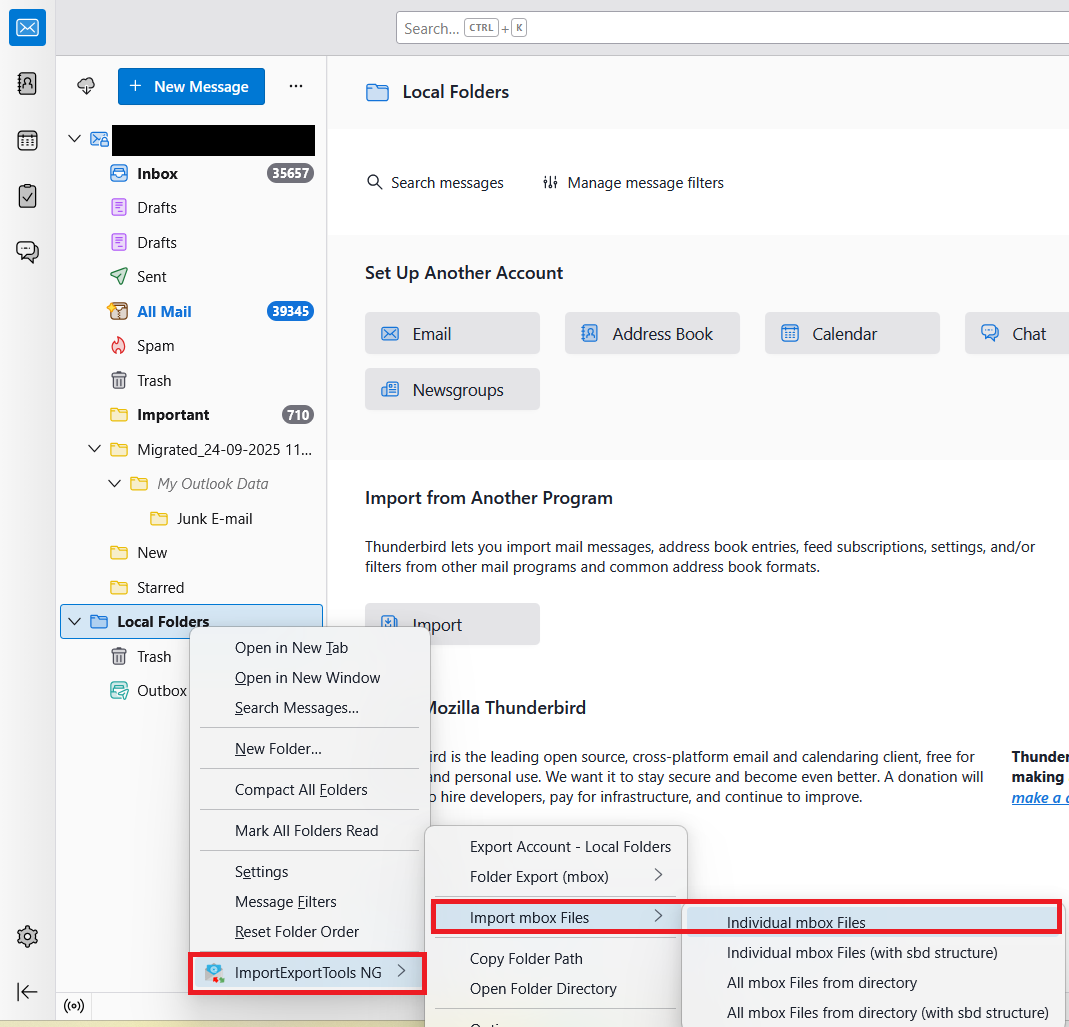Image resolution: width=1069 pixels, height=1027 pixels.
Task: Collapse the spaces toolbar arrow
Action: 27,992
